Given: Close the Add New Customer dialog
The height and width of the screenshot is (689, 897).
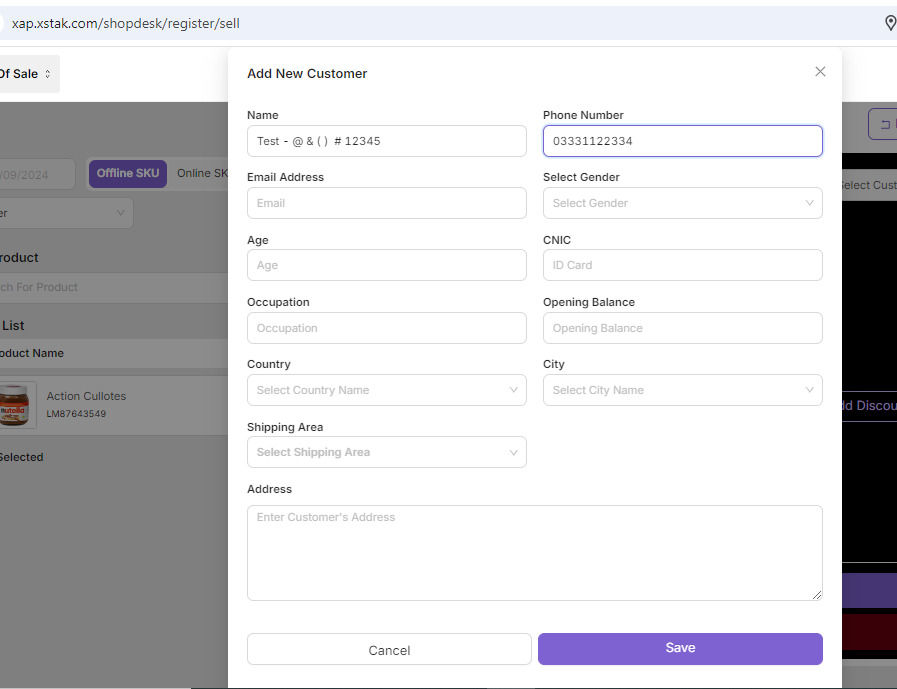Looking at the screenshot, I should [x=820, y=72].
